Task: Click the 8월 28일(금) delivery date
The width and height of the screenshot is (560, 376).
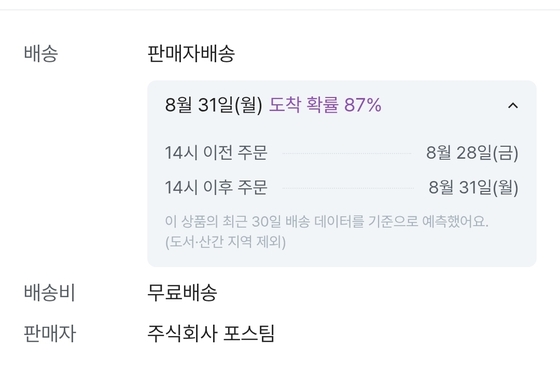Action: pyautogui.click(x=472, y=153)
